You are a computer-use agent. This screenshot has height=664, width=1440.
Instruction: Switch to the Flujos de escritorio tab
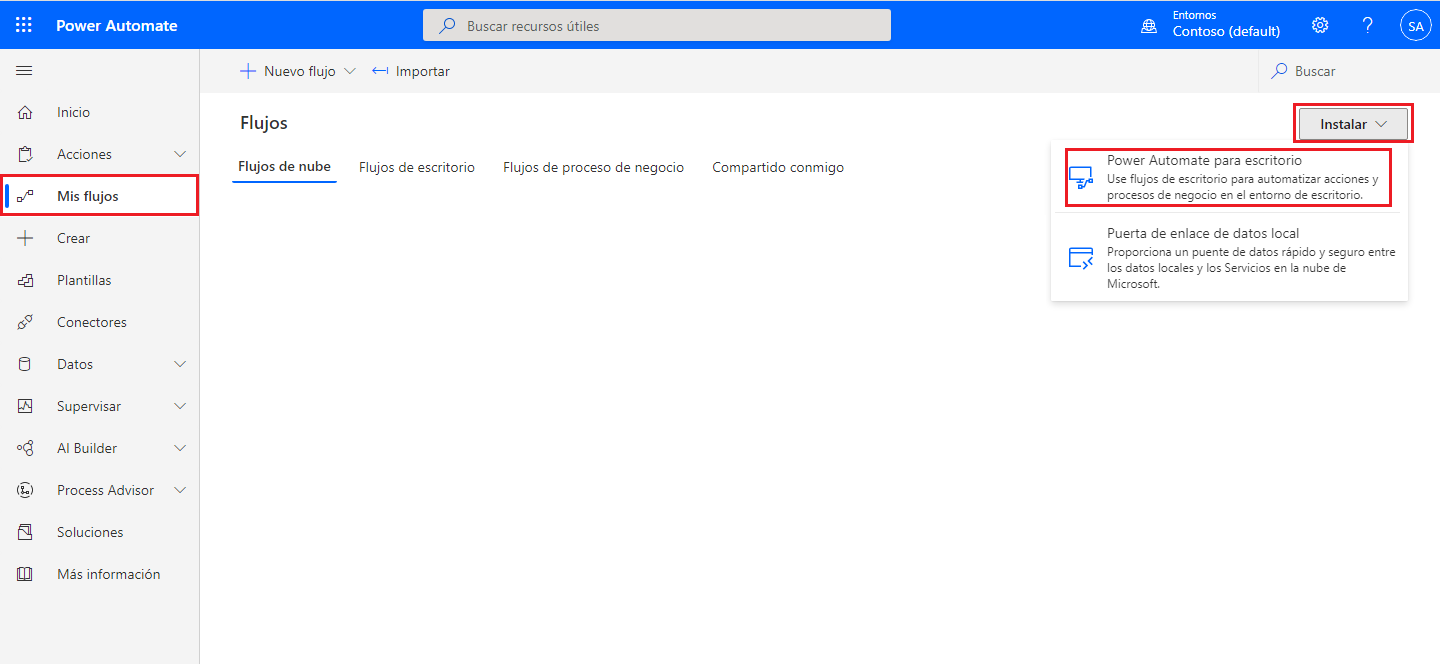pos(417,167)
